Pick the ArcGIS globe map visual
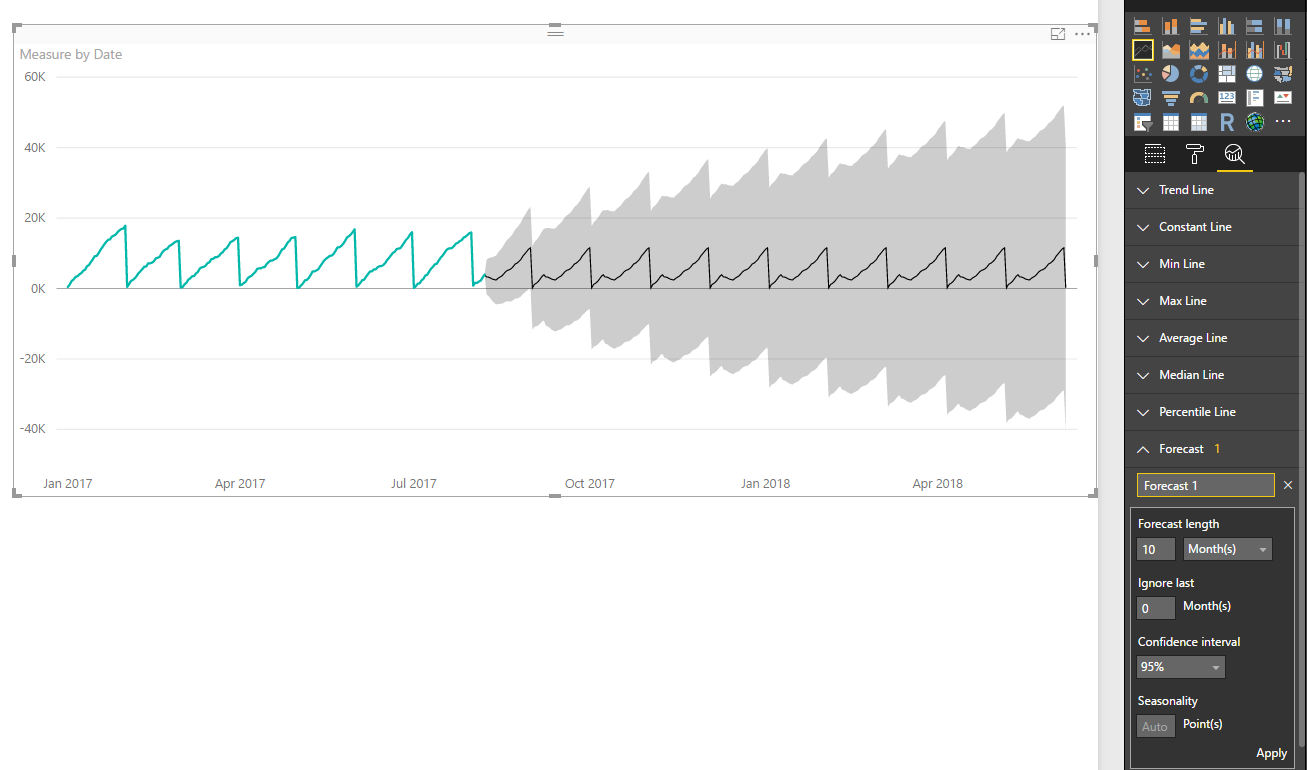The height and width of the screenshot is (770, 1307). click(x=1255, y=123)
